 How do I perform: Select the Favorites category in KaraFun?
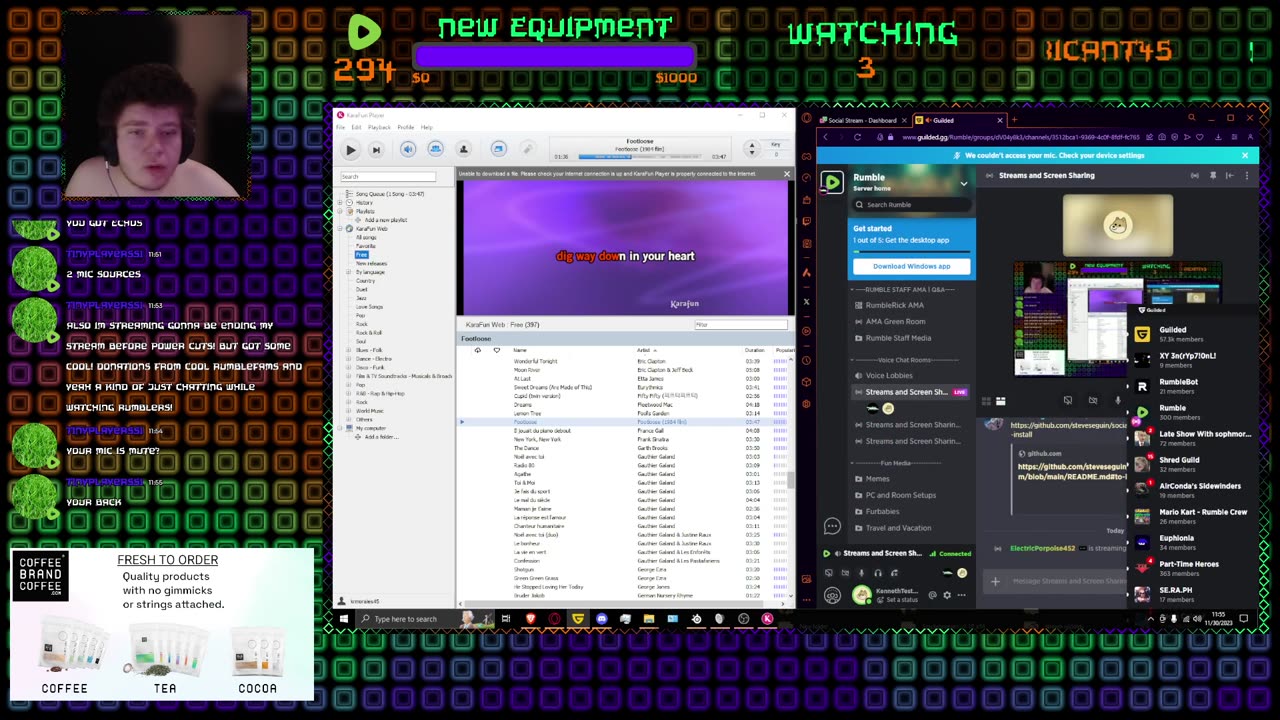[366, 246]
